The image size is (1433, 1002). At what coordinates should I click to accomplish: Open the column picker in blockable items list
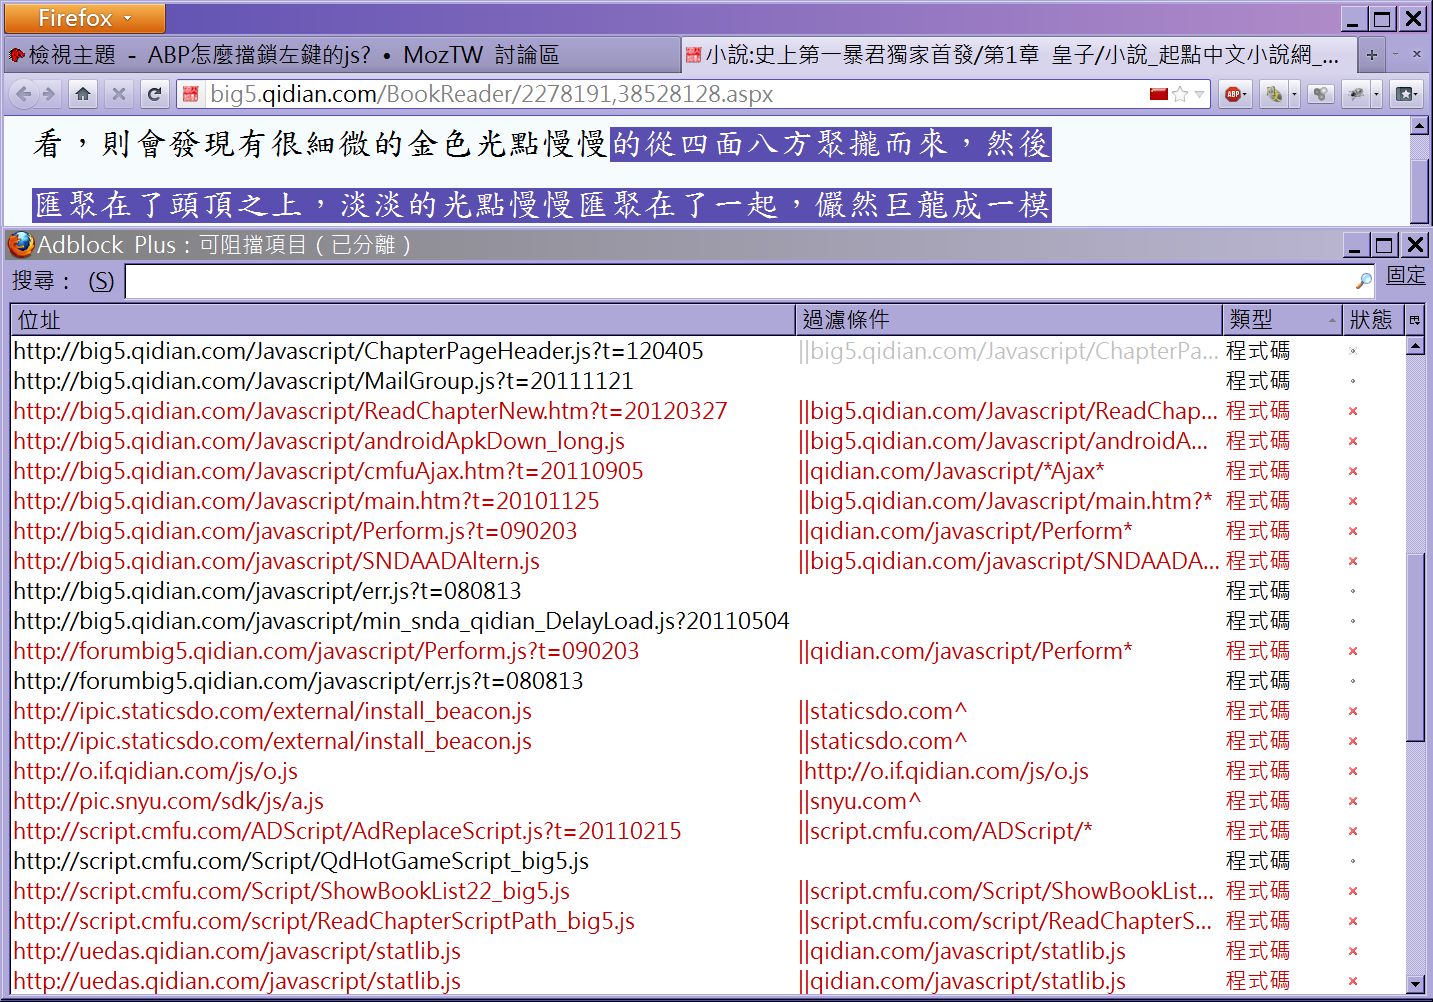point(1414,320)
